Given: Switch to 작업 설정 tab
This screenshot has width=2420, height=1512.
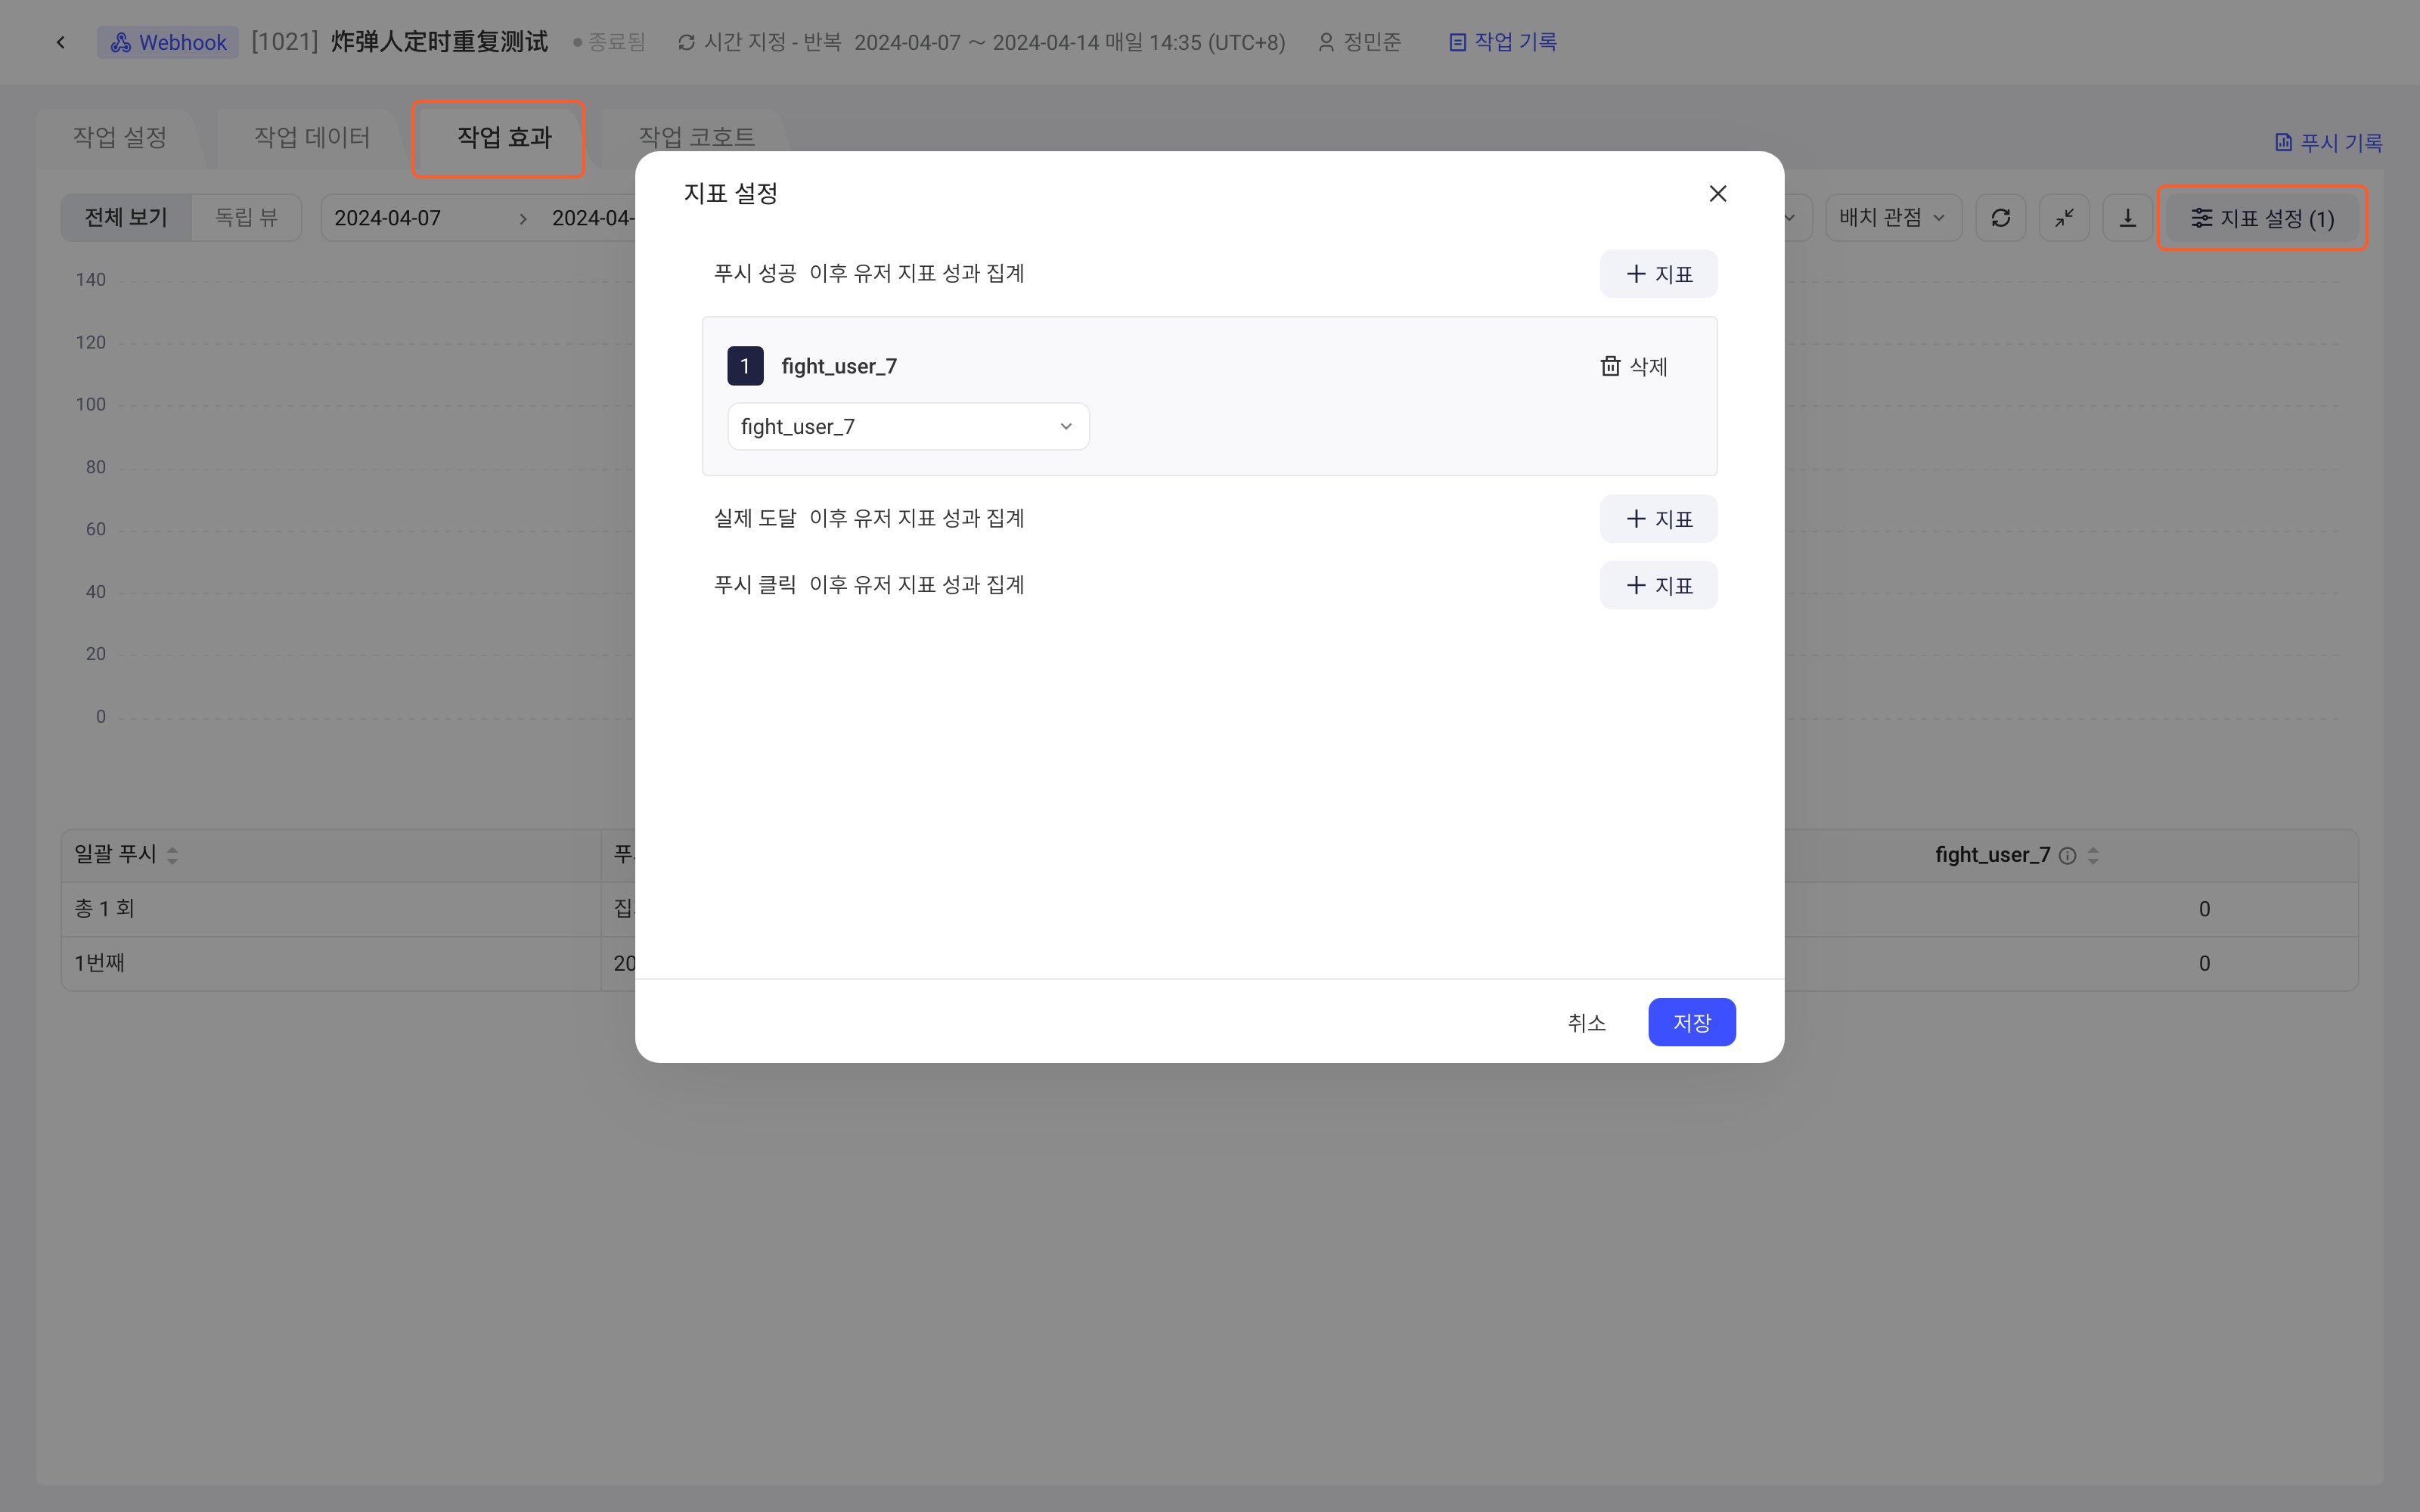Looking at the screenshot, I should point(119,137).
